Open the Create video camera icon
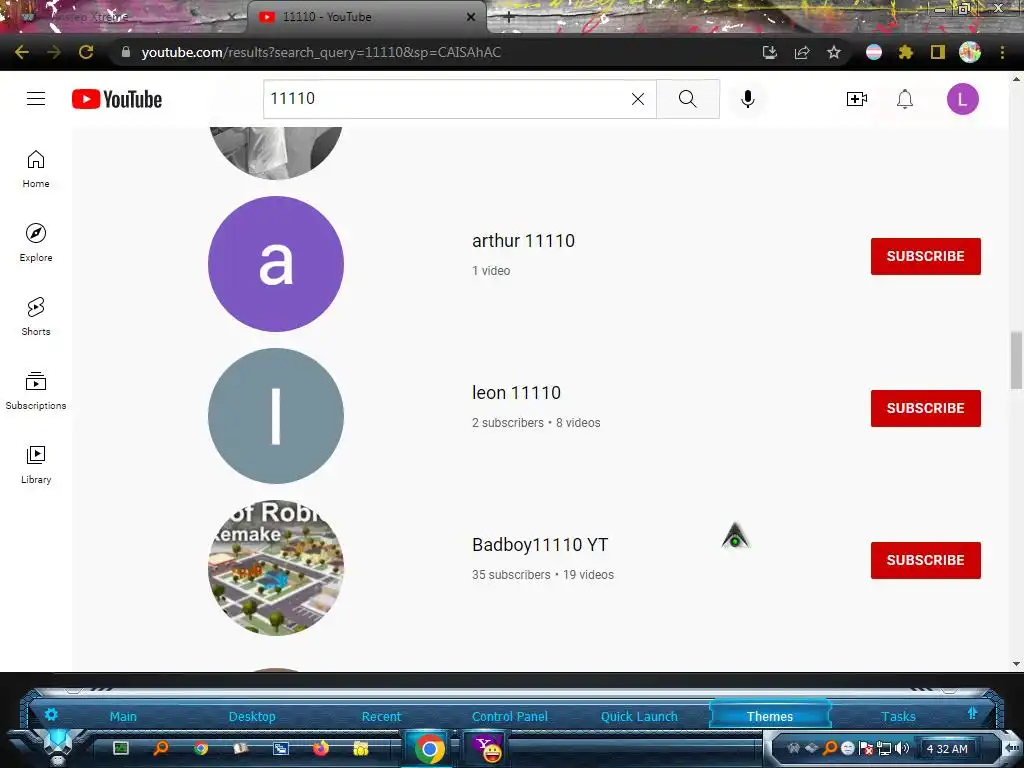The width and height of the screenshot is (1024, 768). [856, 99]
